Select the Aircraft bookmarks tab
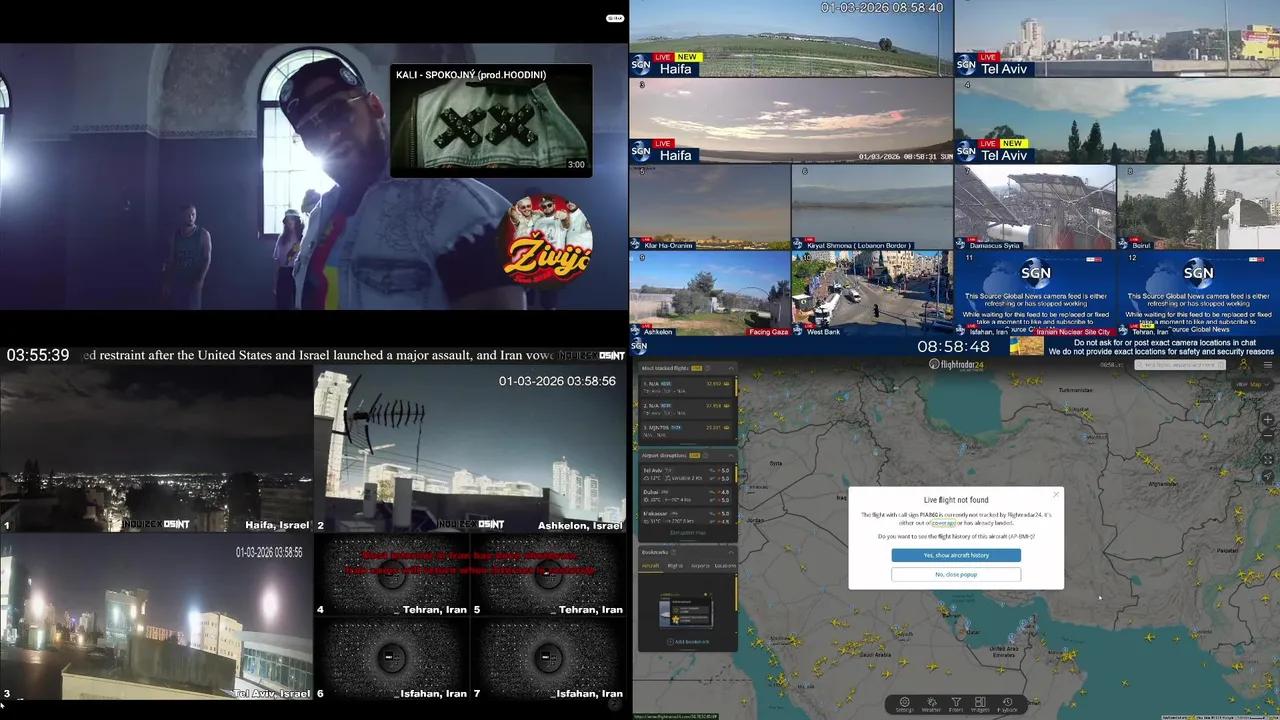The height and width of the screenshot is (720, 1280). (x=650, y=566)
